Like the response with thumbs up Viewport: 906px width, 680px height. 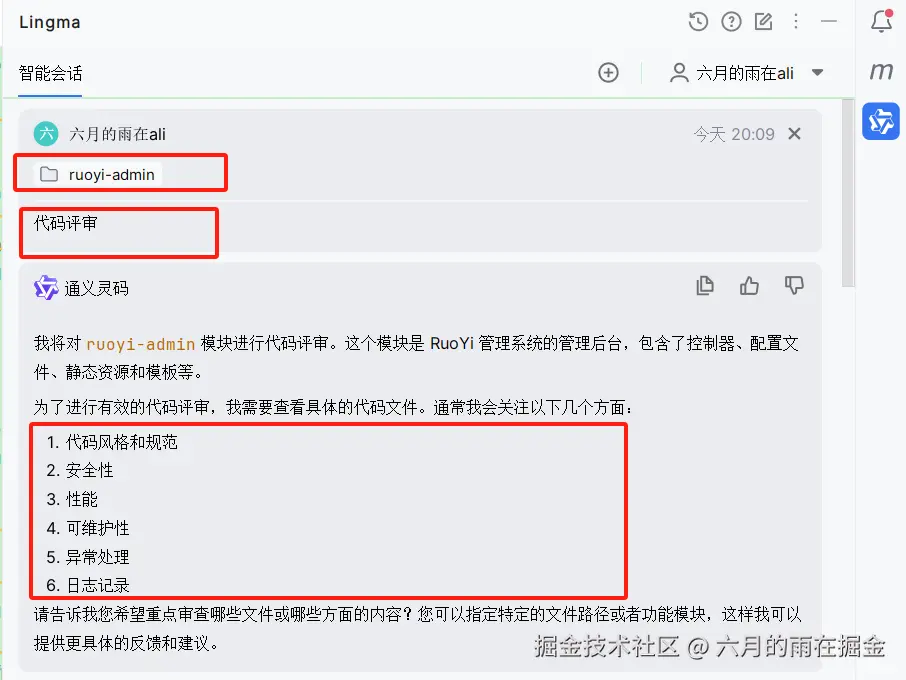coord(749,285)
